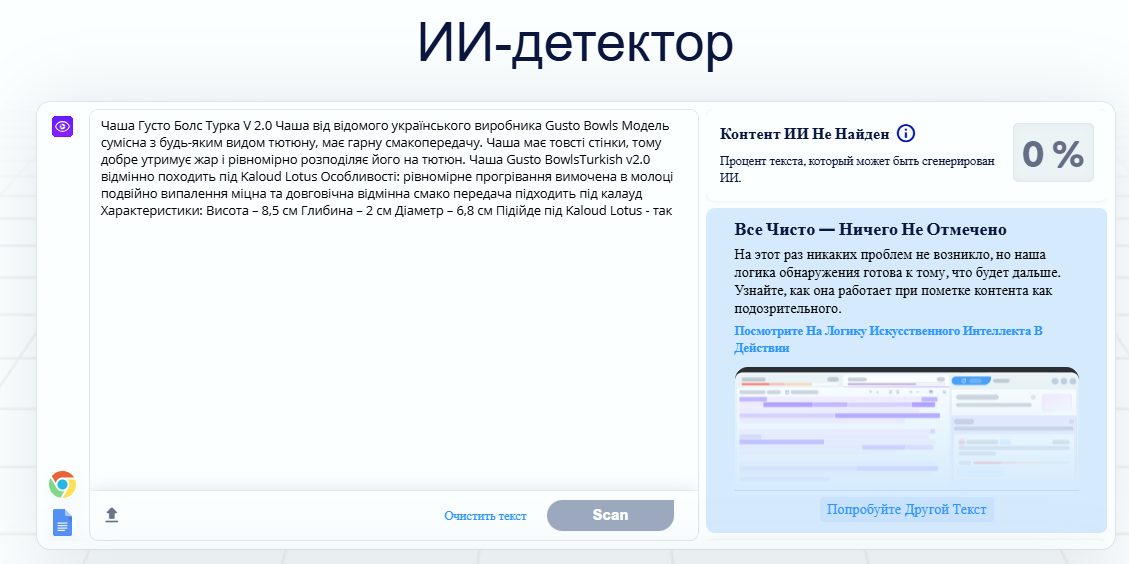The height and width of the screenshot is (564, 1129).
Task: Open the Google Docs add-on icon
Action: tap(63, 522)
